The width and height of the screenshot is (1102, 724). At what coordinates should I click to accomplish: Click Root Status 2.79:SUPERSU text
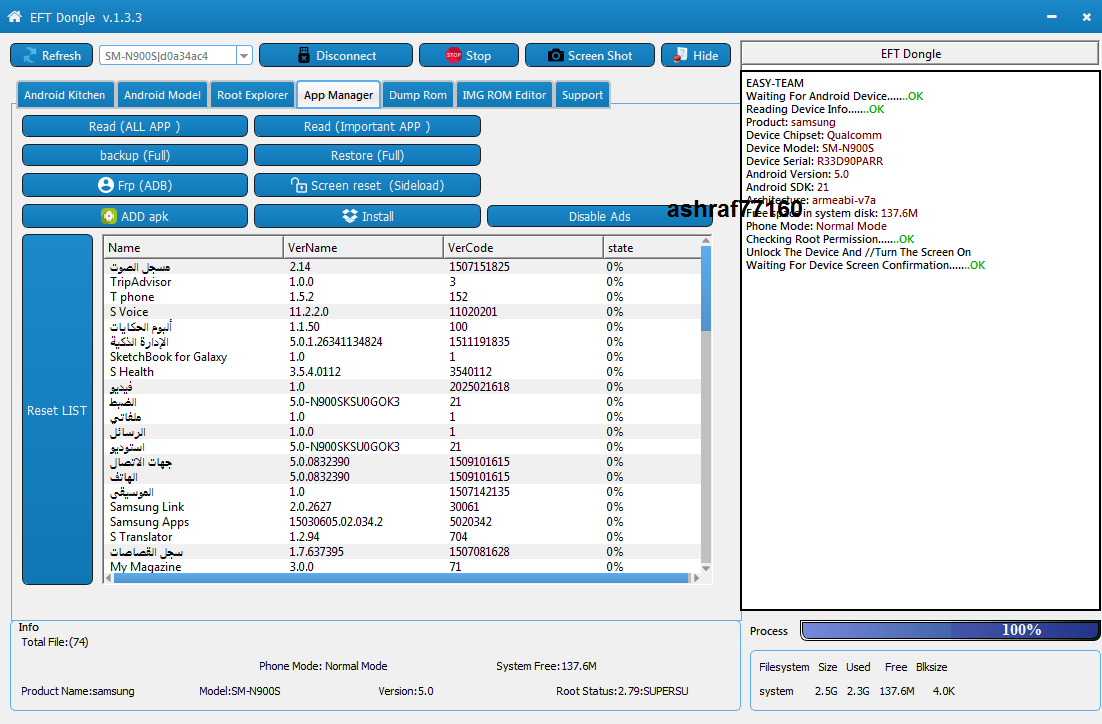click(x=622, y=691)
